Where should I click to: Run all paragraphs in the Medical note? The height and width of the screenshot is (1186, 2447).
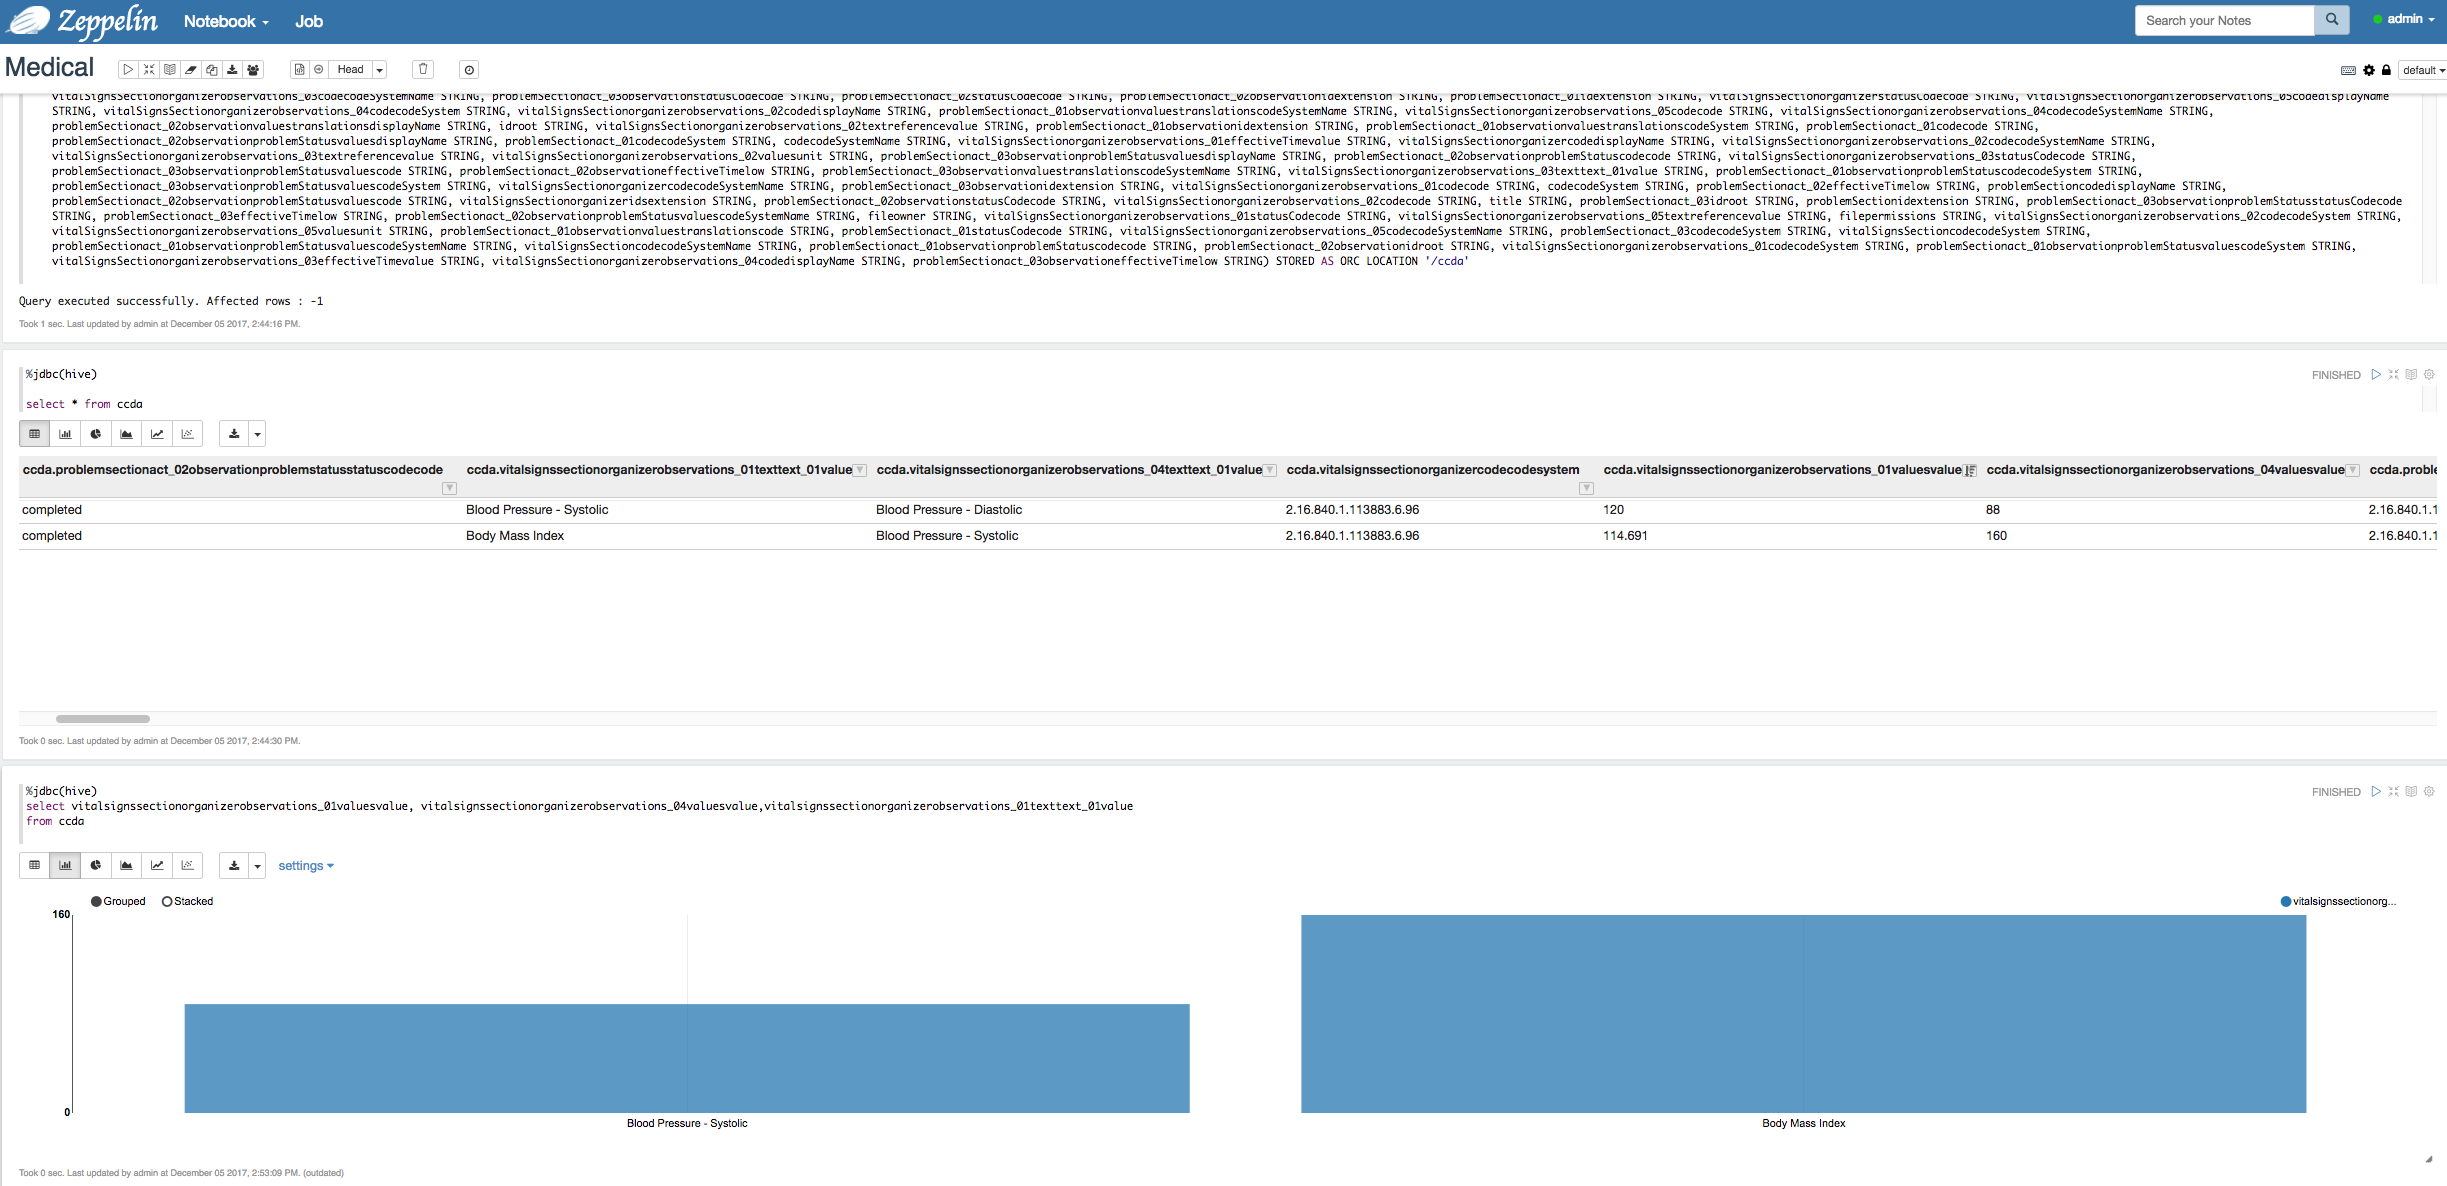pos(128,69)
